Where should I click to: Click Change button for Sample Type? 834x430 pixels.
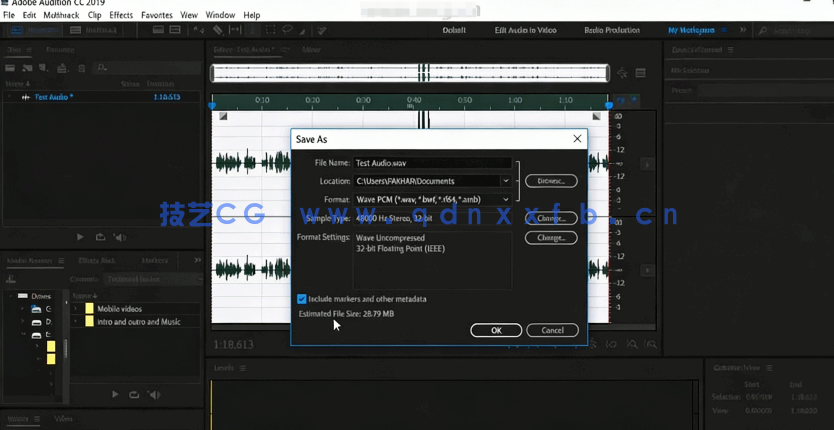(551, 218)
